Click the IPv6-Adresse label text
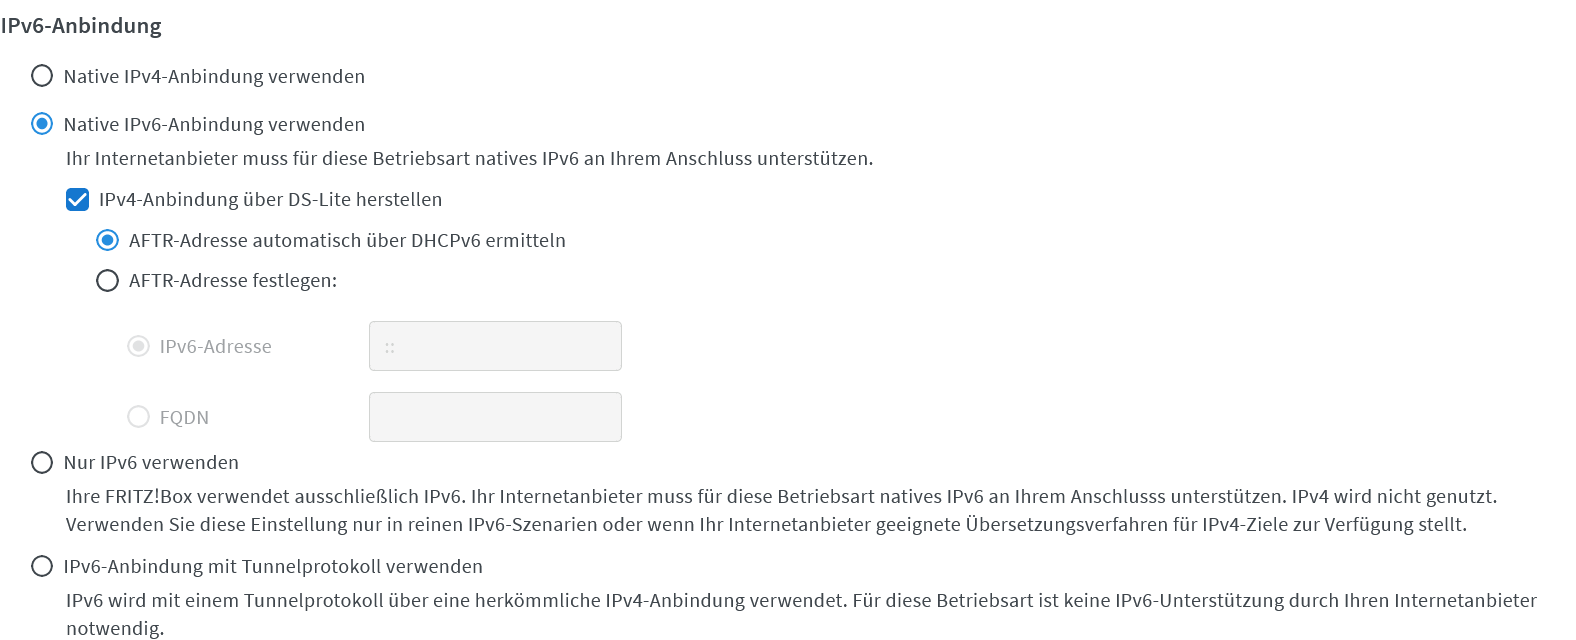This screenshot has width=1576, height=640. (x=215, y=346)
